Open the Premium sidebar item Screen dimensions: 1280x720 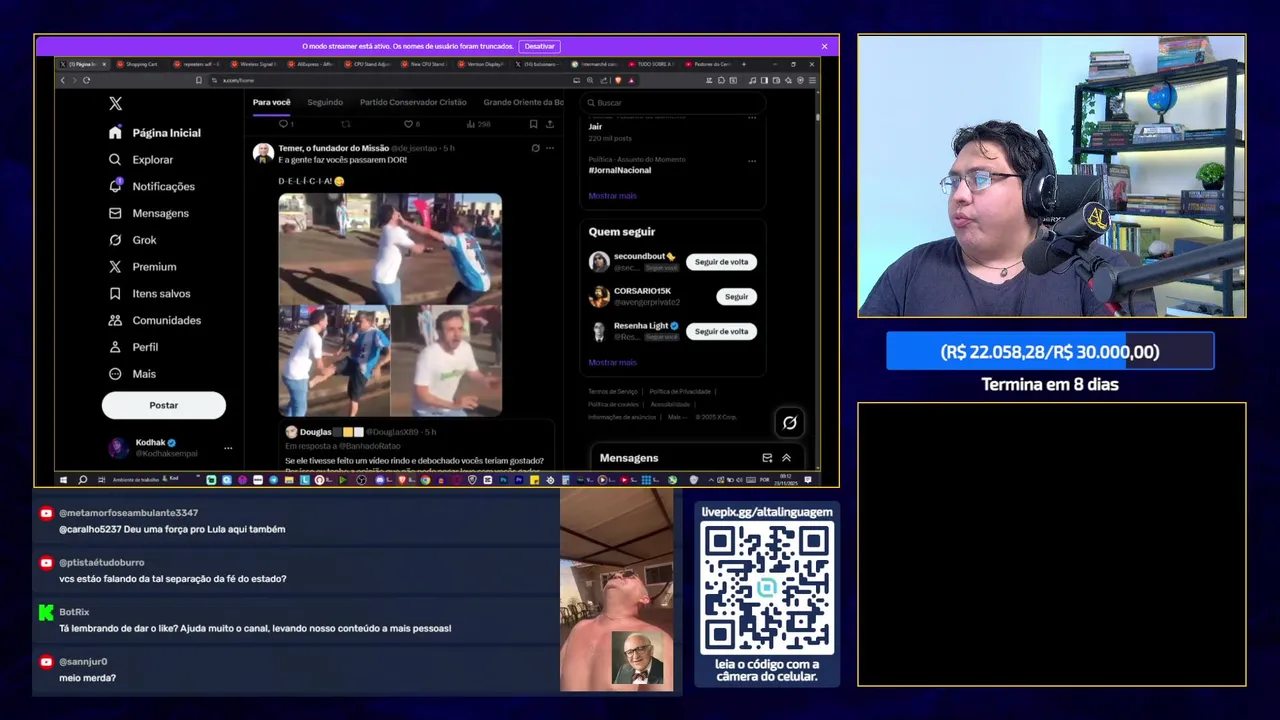143,267
